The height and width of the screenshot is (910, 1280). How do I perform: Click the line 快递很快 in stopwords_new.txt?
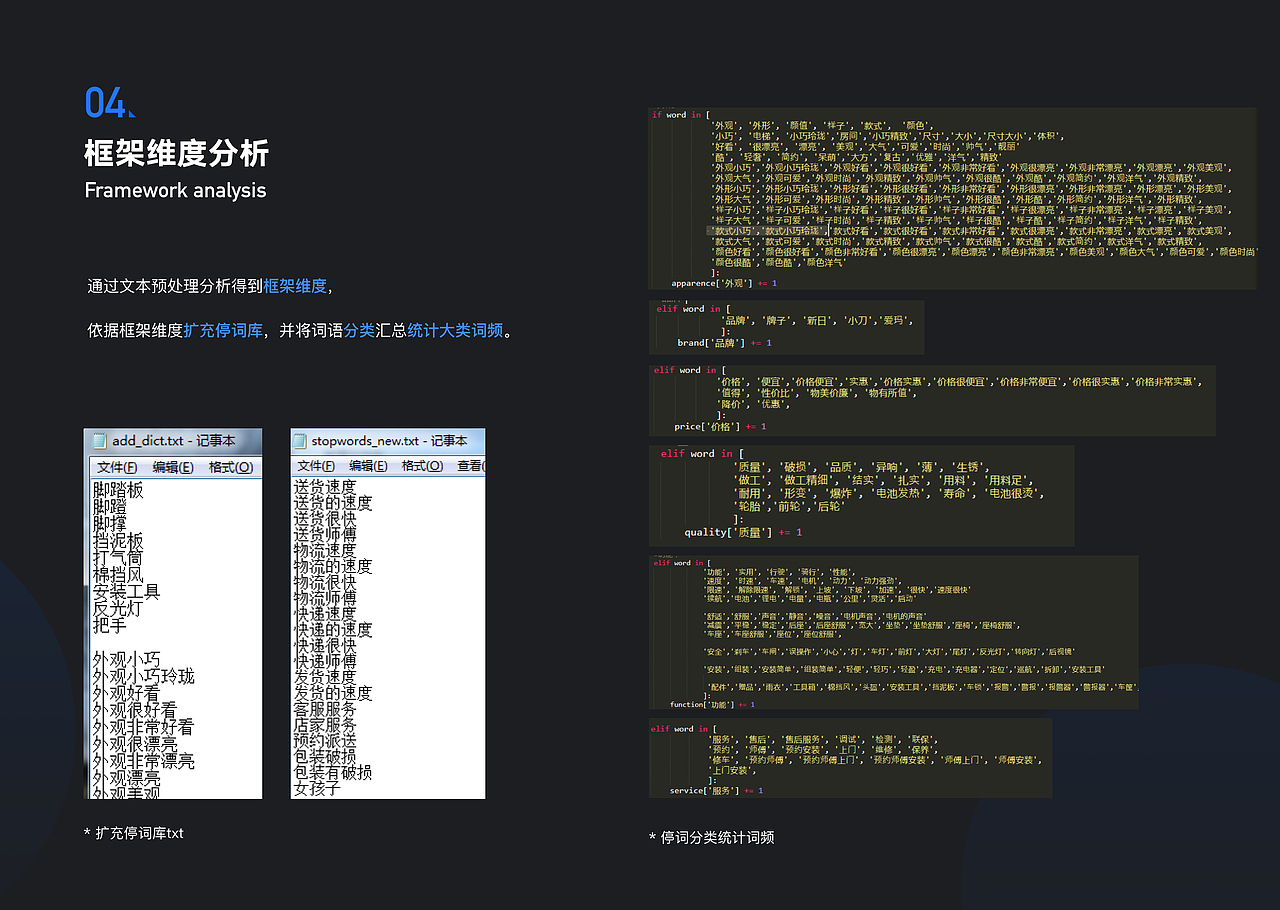324,646
